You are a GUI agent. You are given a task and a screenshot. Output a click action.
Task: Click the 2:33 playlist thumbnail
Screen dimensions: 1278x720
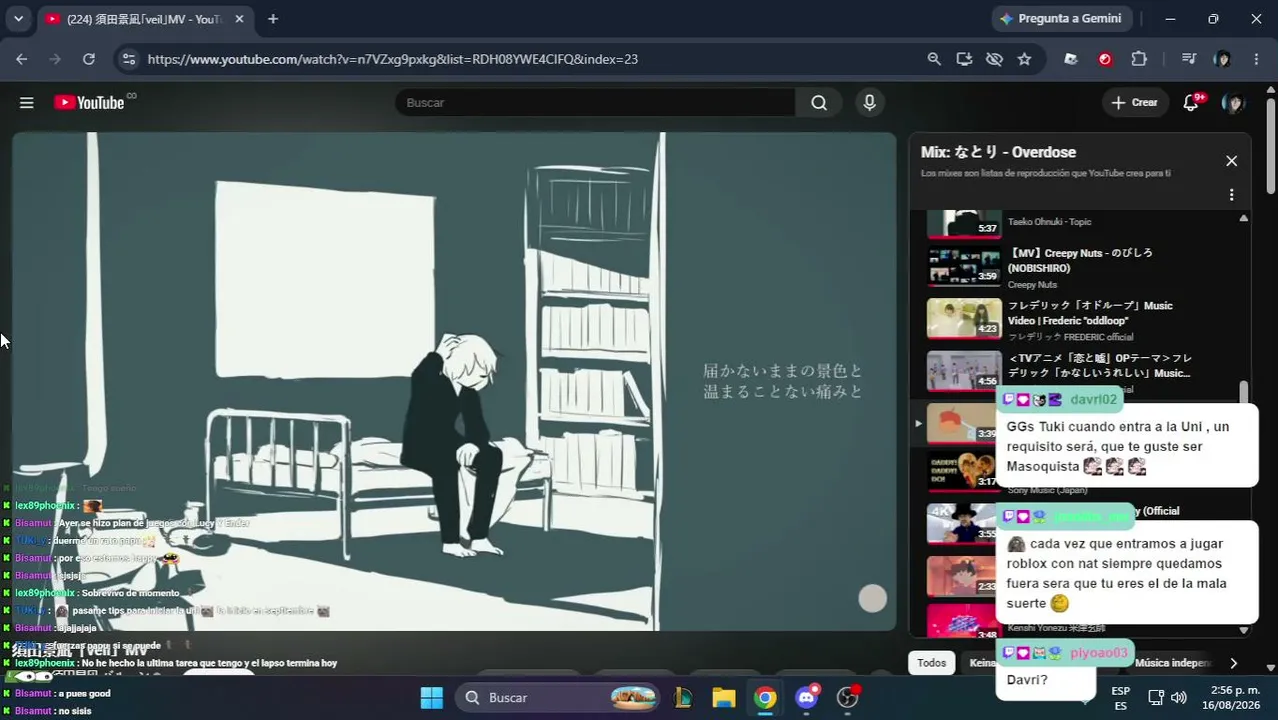click(963, 576)
